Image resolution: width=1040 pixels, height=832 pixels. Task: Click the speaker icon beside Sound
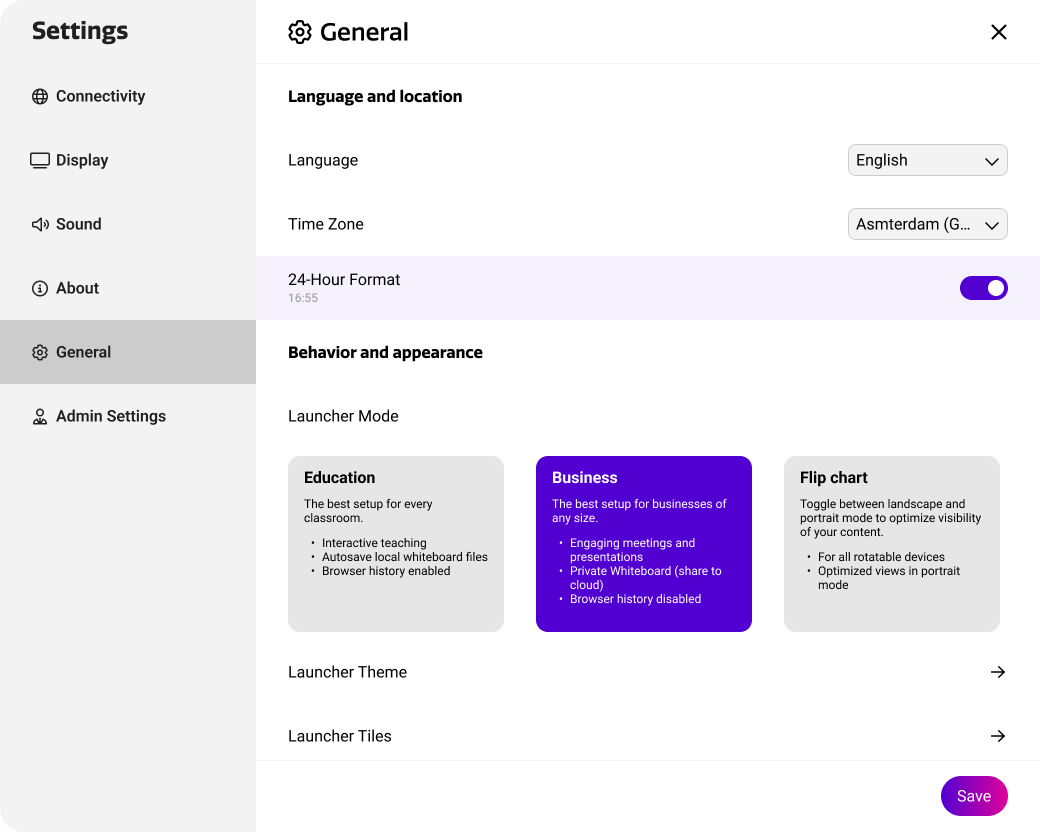point(40,225)
